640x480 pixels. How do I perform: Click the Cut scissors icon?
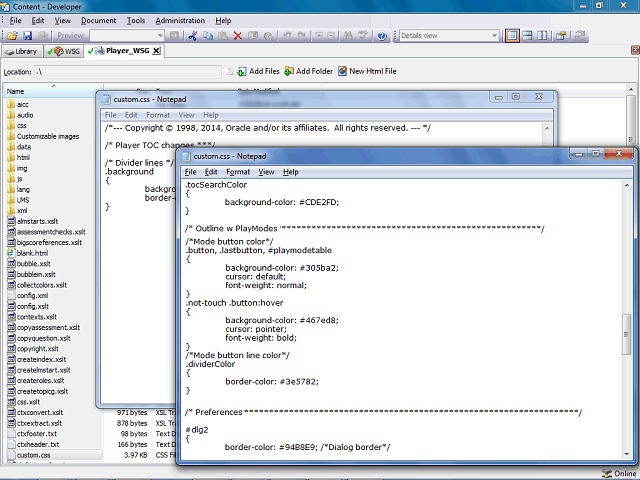pos(193,36)
